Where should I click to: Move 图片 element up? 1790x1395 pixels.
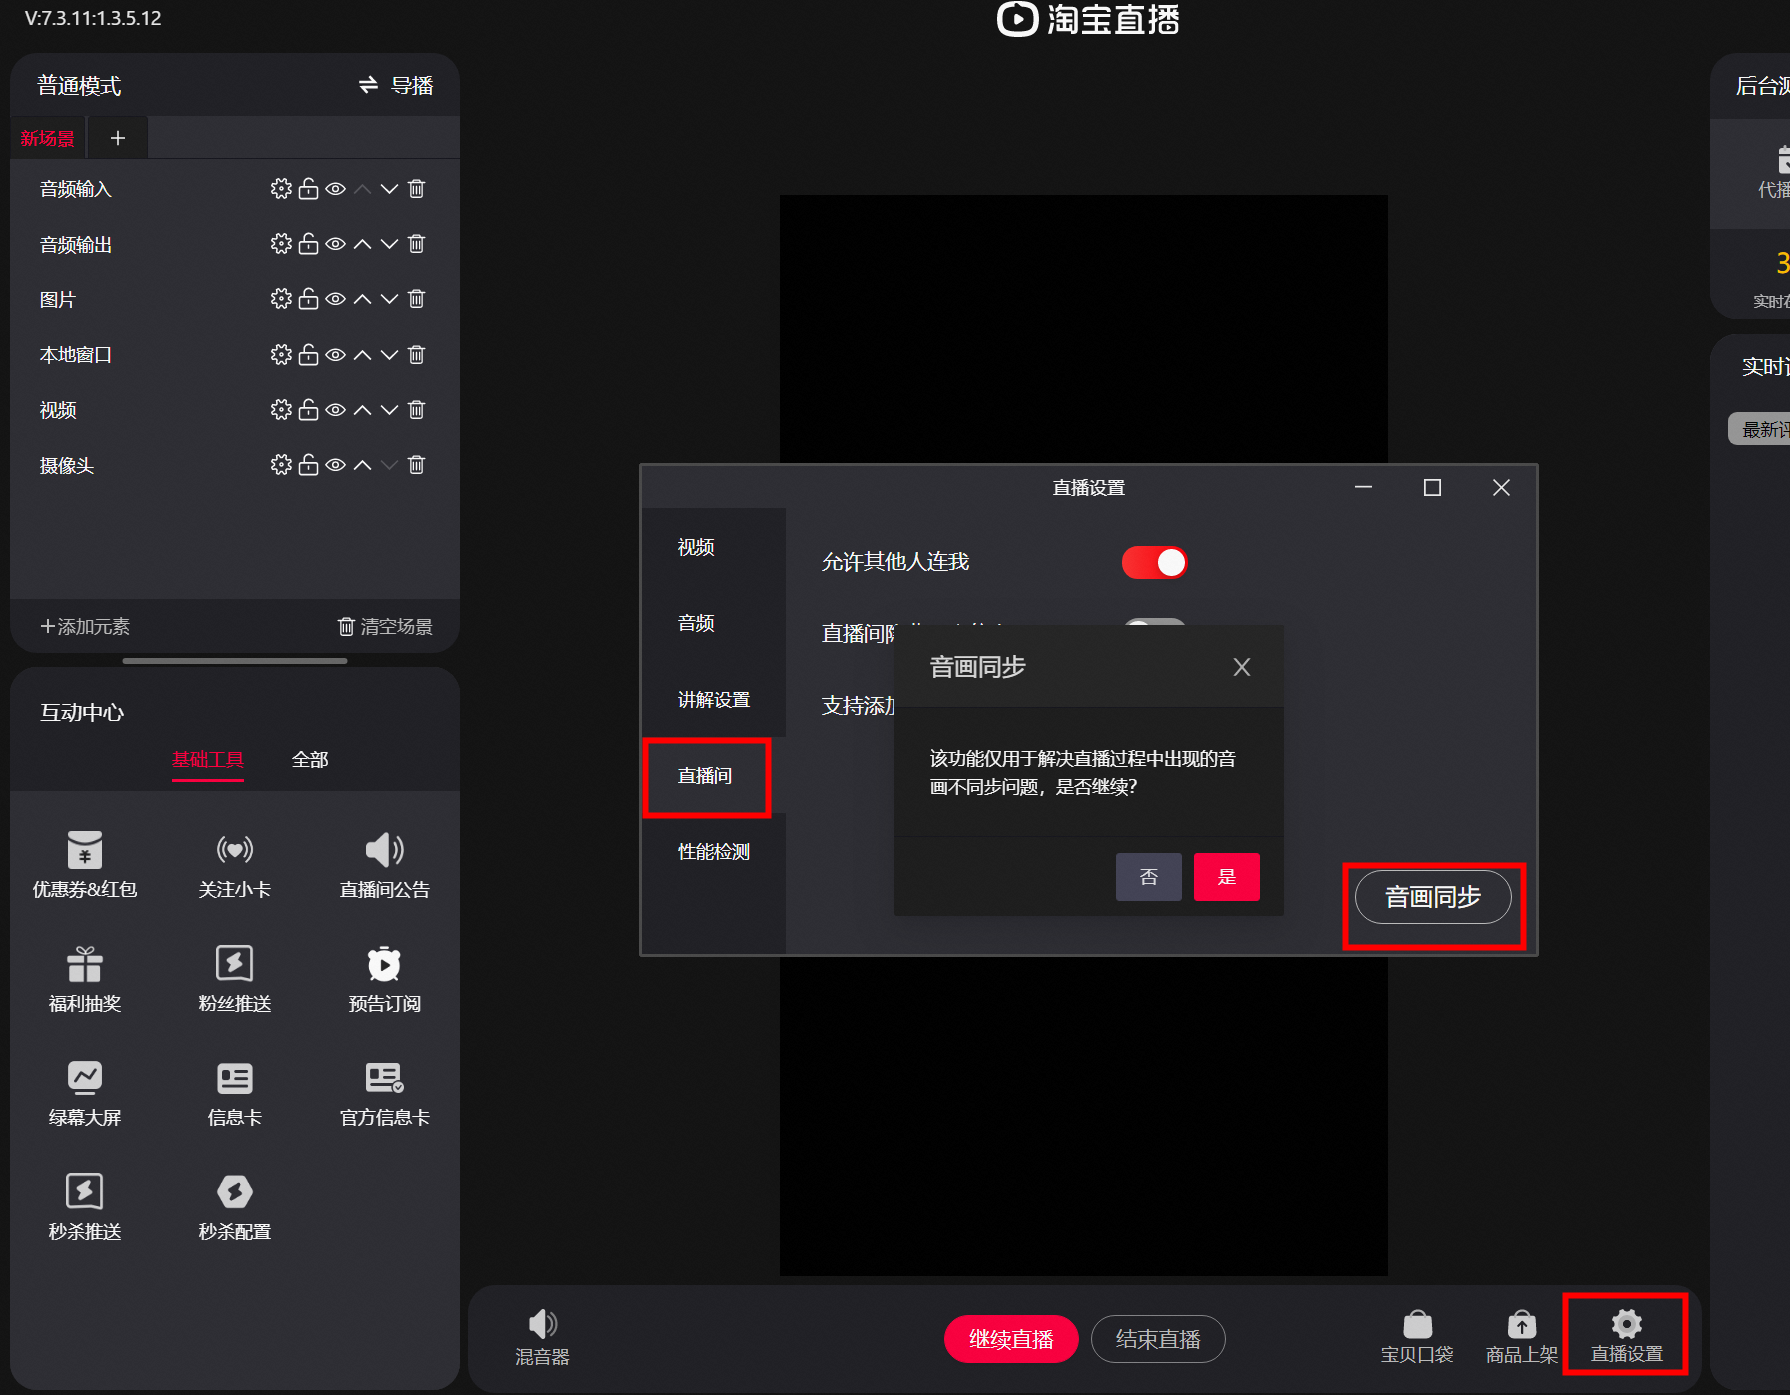pos(362,299)
